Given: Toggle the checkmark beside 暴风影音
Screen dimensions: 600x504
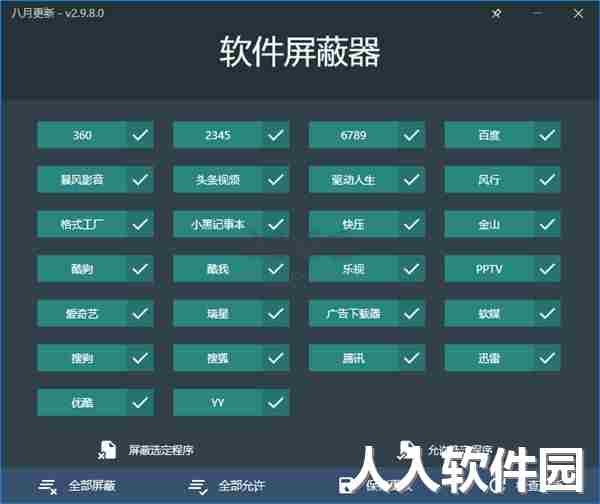Looking at the screenshot, I should (140, 179).
